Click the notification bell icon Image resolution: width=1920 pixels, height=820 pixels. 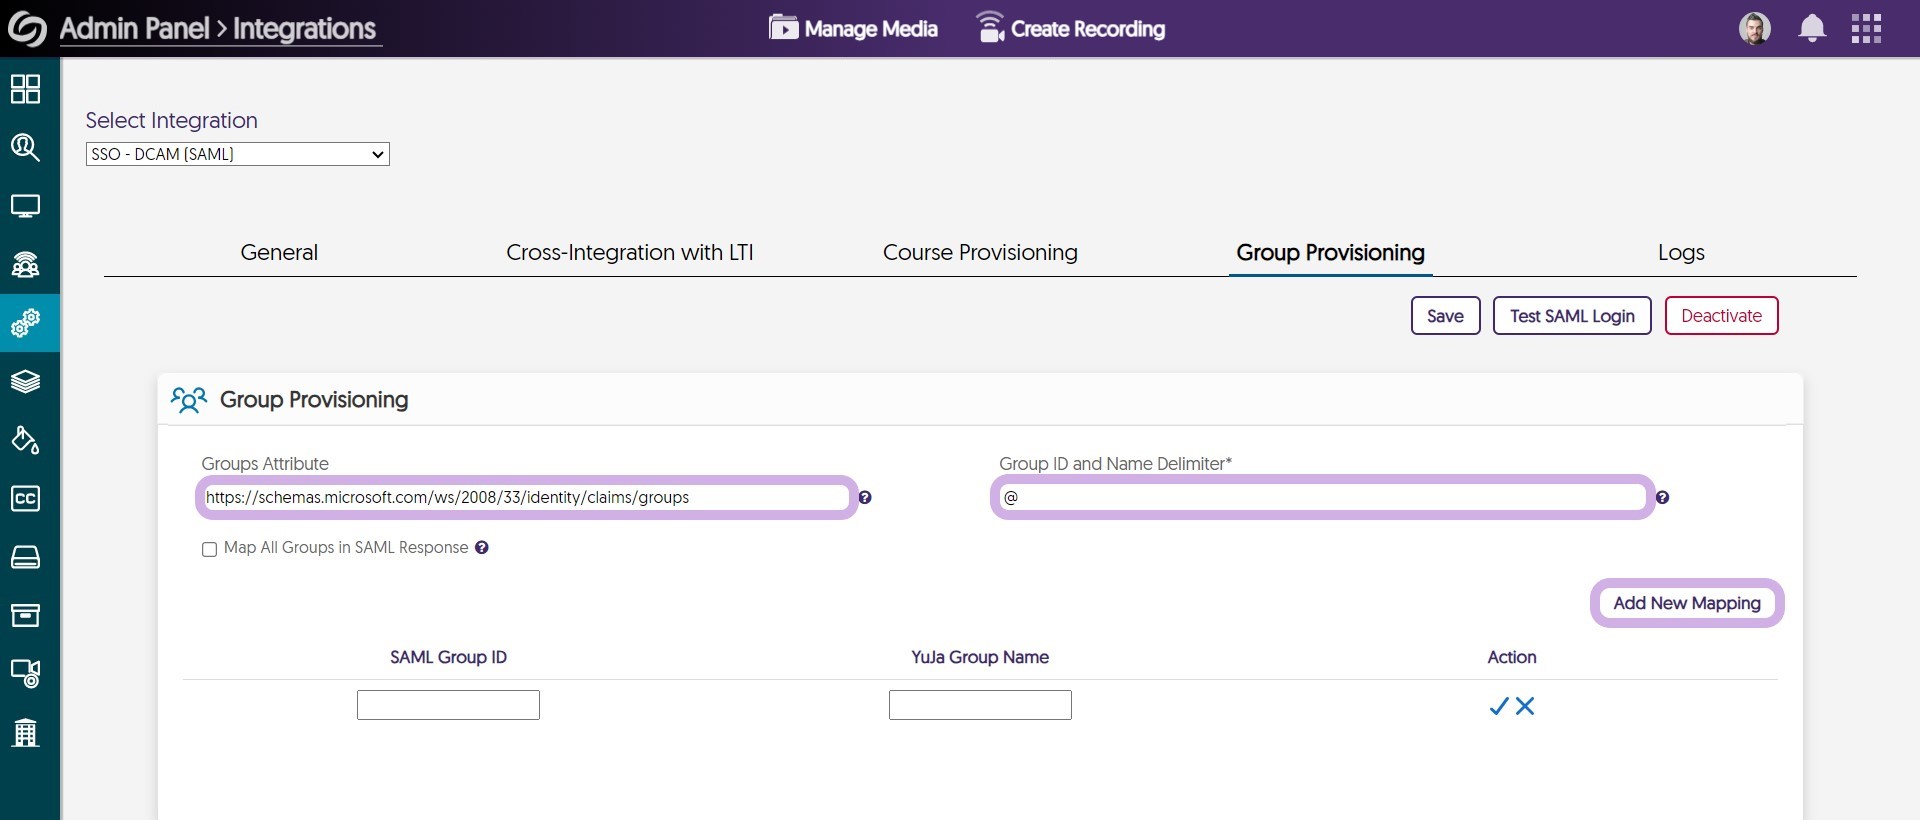1812,28
